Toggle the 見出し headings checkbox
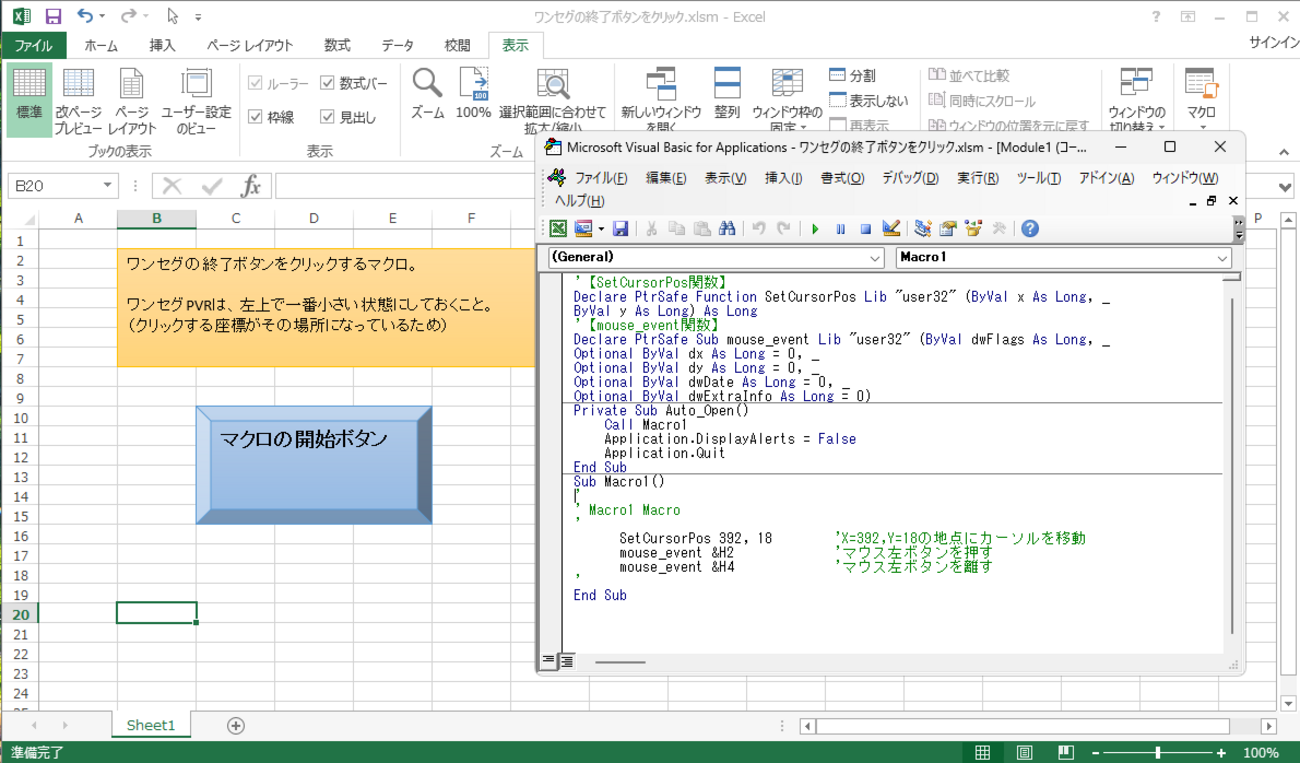 pyautogui.click(x=327, y=117)
